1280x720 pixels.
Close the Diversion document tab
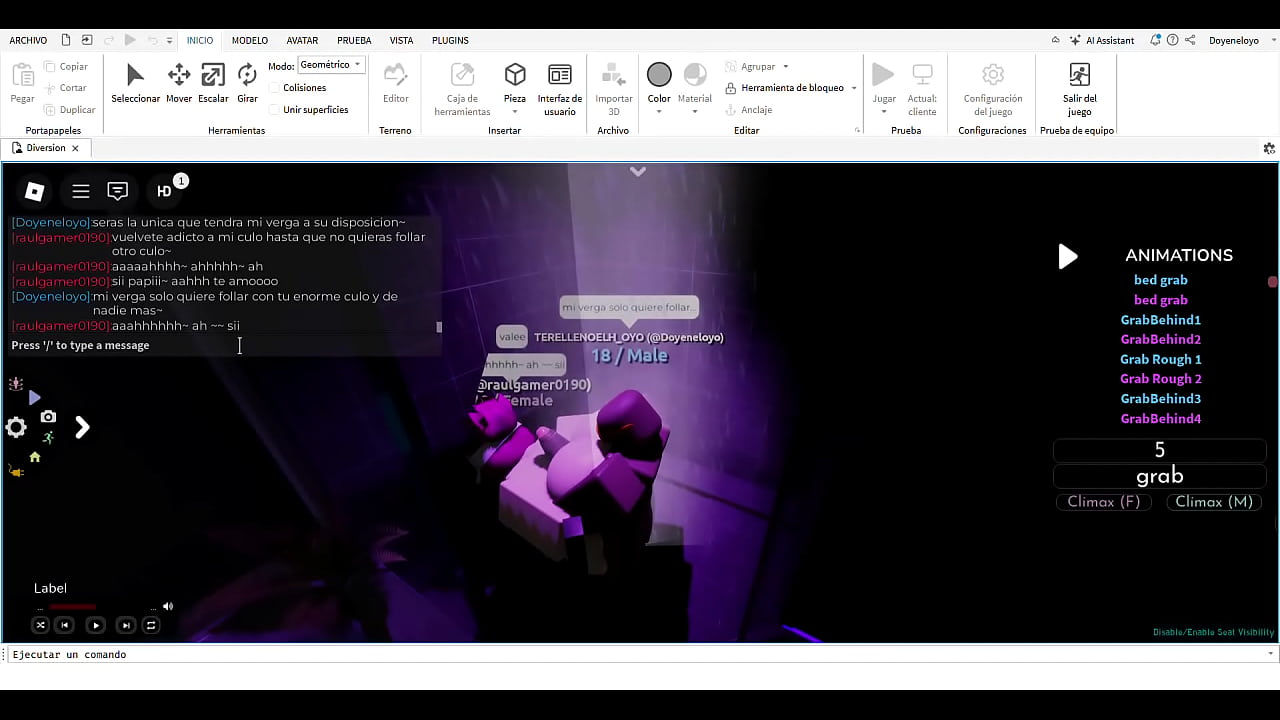tap(75, 148)
